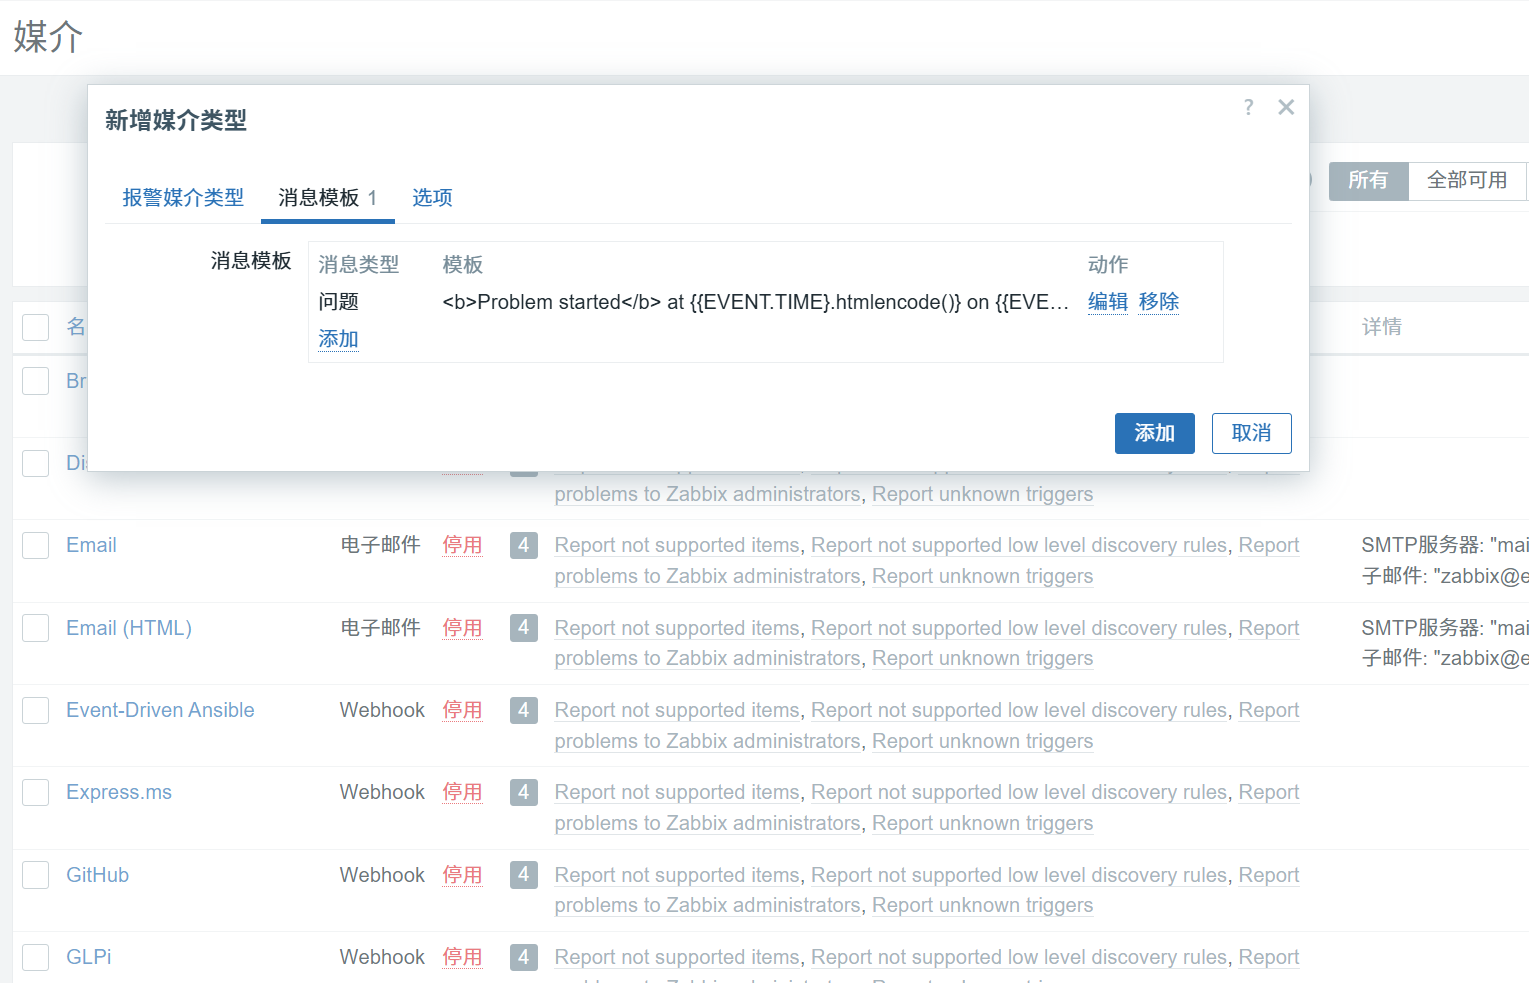Open 'Report unknown triggers' in the GitHub row
This screenshot has height=983, width=1529.
(982, 905)
